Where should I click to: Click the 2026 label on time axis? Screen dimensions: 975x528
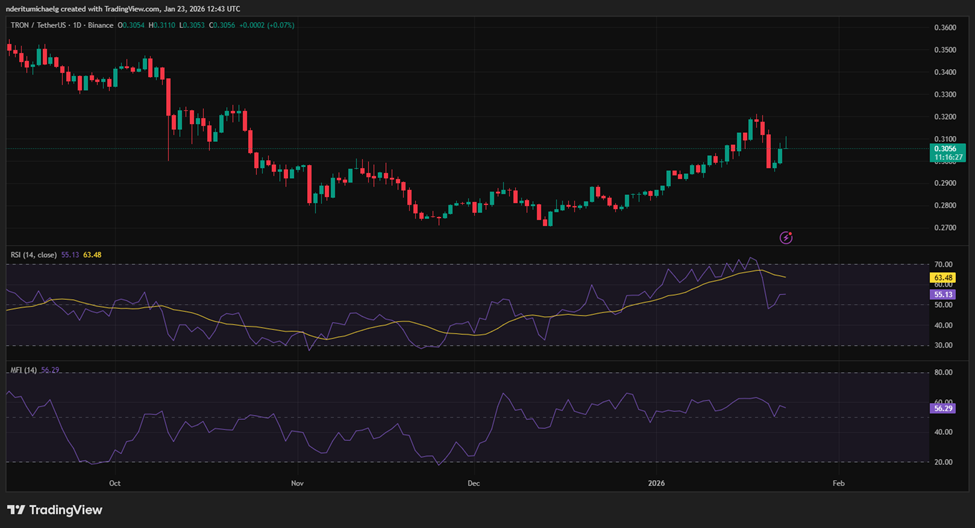[x=656, y=482]
